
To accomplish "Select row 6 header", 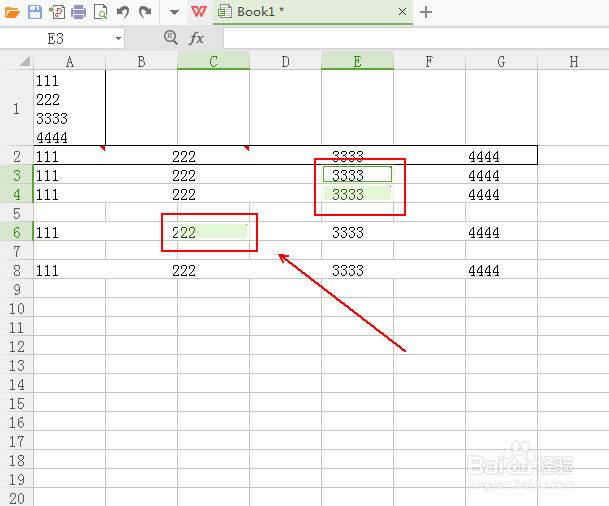I will point(17,232).
